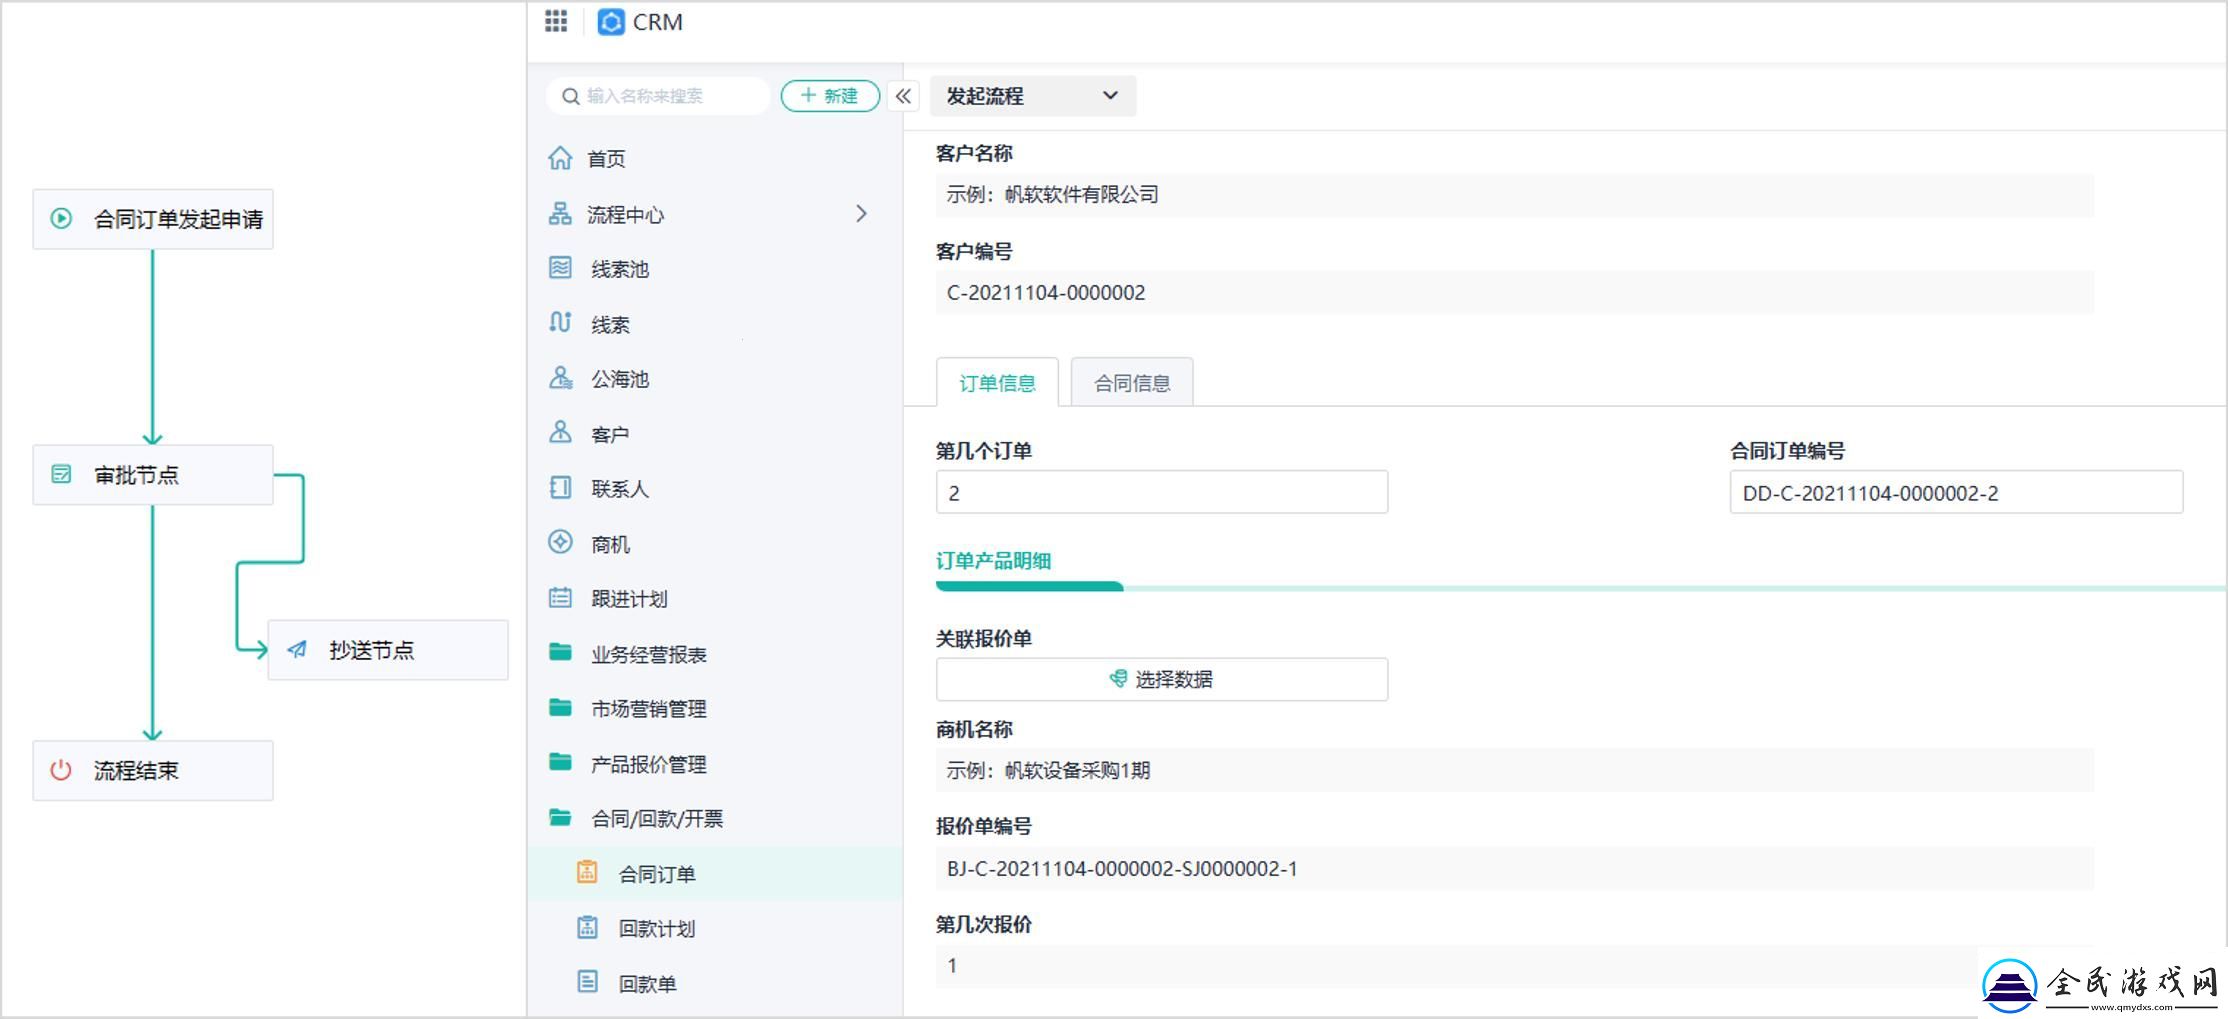Expand the 市场营销管理 folder
Screen dimensions: 2228x1019
point(715,708)
